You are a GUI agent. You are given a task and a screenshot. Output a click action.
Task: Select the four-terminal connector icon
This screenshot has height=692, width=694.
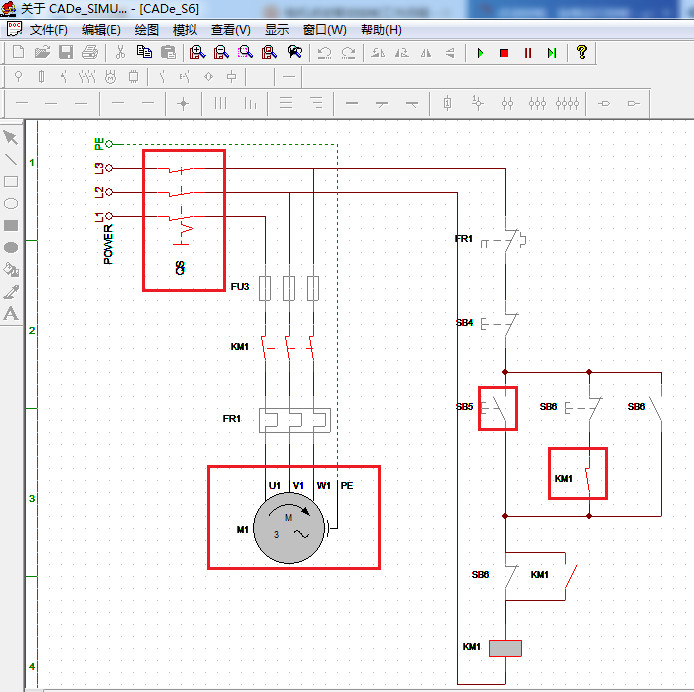567,104
